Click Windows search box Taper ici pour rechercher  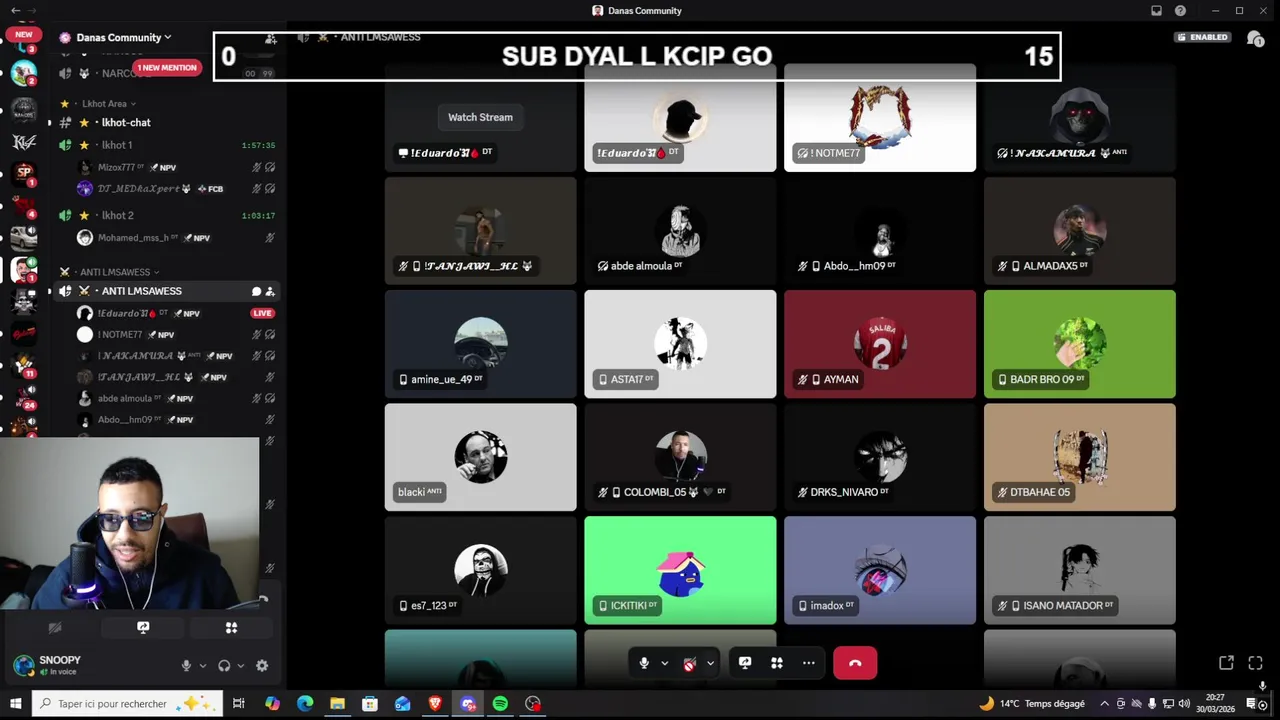127,704
